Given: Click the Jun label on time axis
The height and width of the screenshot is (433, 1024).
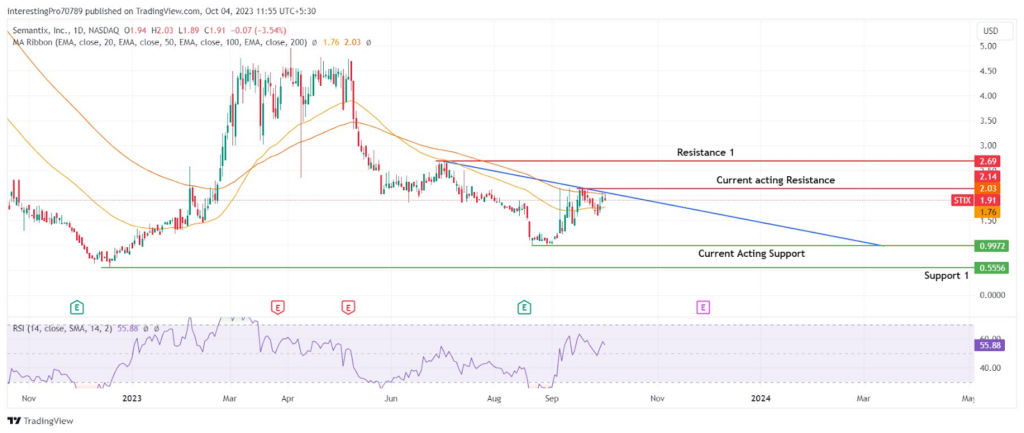Looking at the screenshot, I should coord(391,397).
